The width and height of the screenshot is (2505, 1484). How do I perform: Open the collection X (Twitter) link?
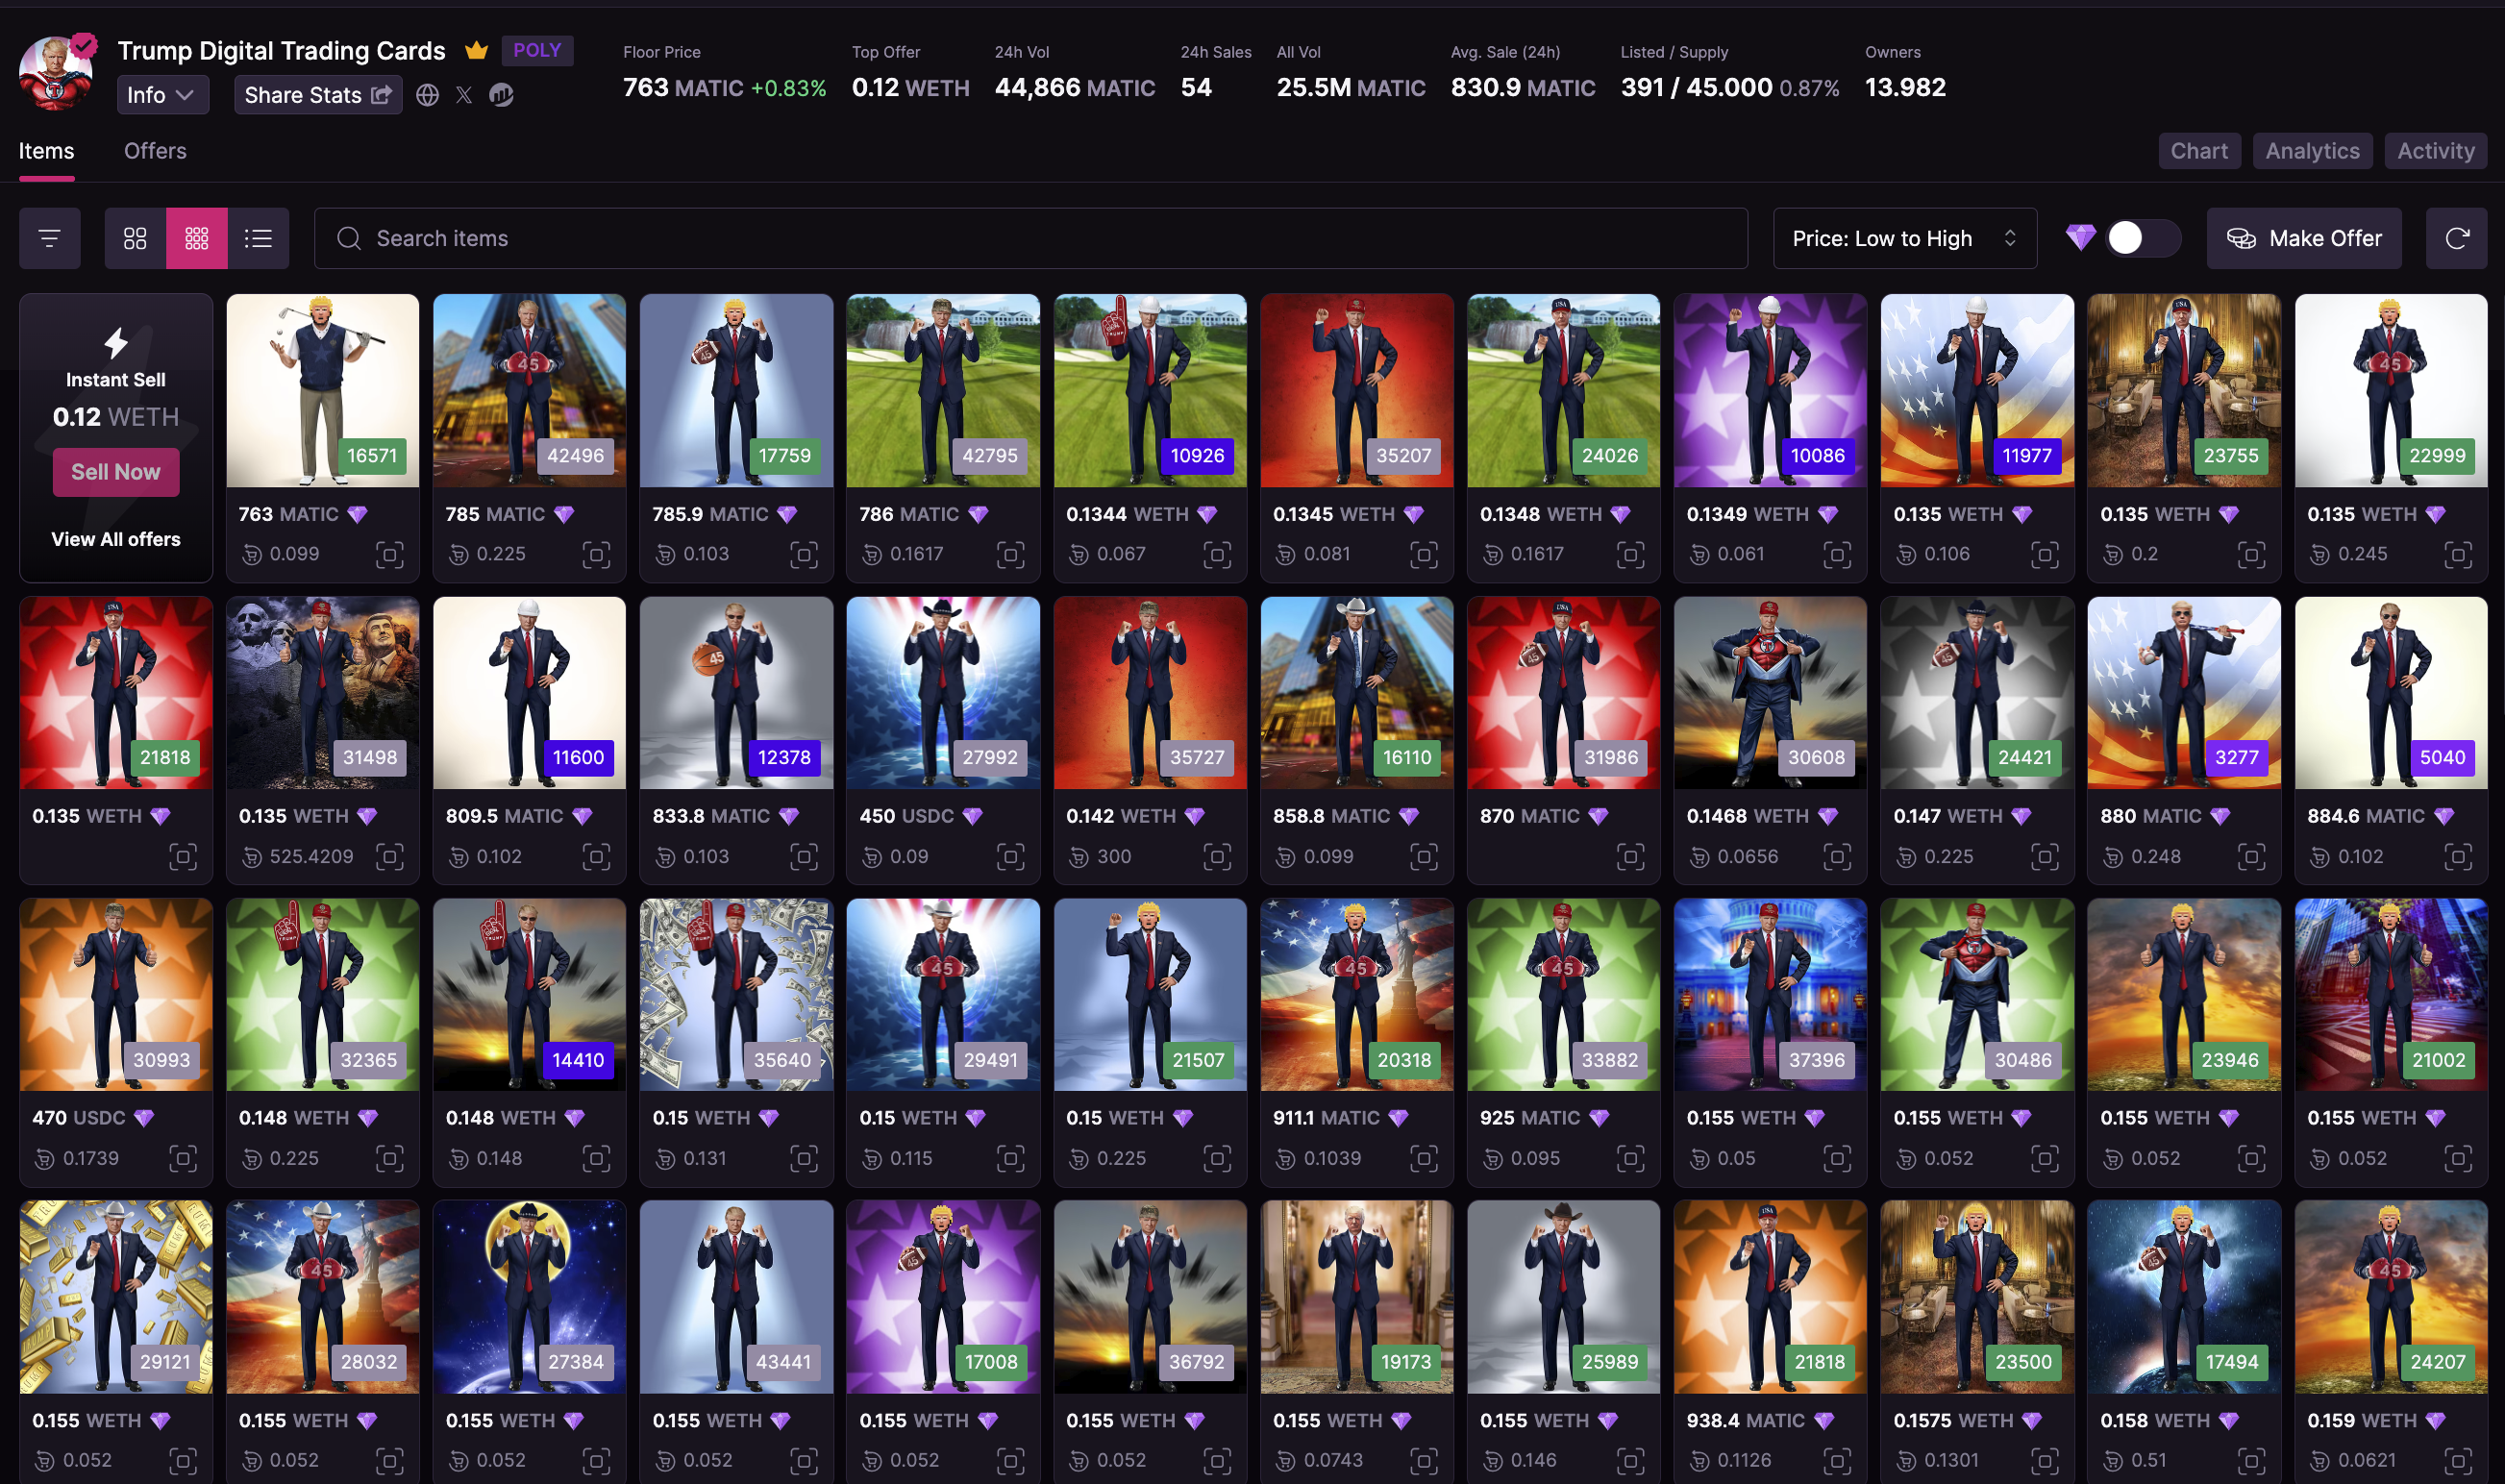[x=464, y=95]
